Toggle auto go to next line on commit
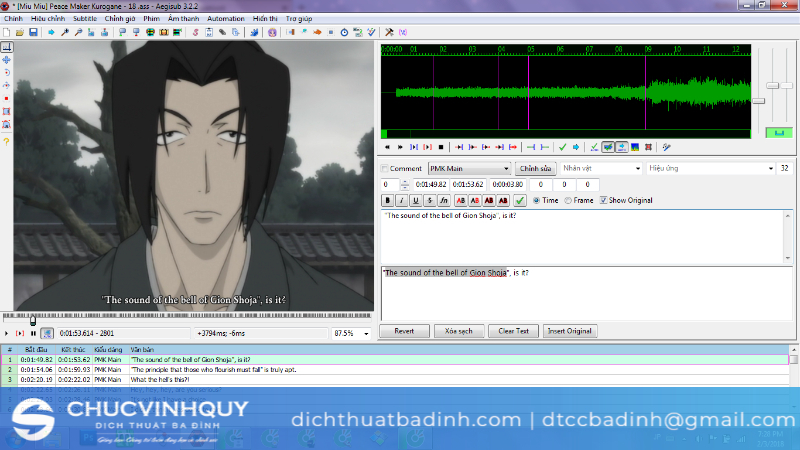 pyautogui.click(x=608, y=147)
